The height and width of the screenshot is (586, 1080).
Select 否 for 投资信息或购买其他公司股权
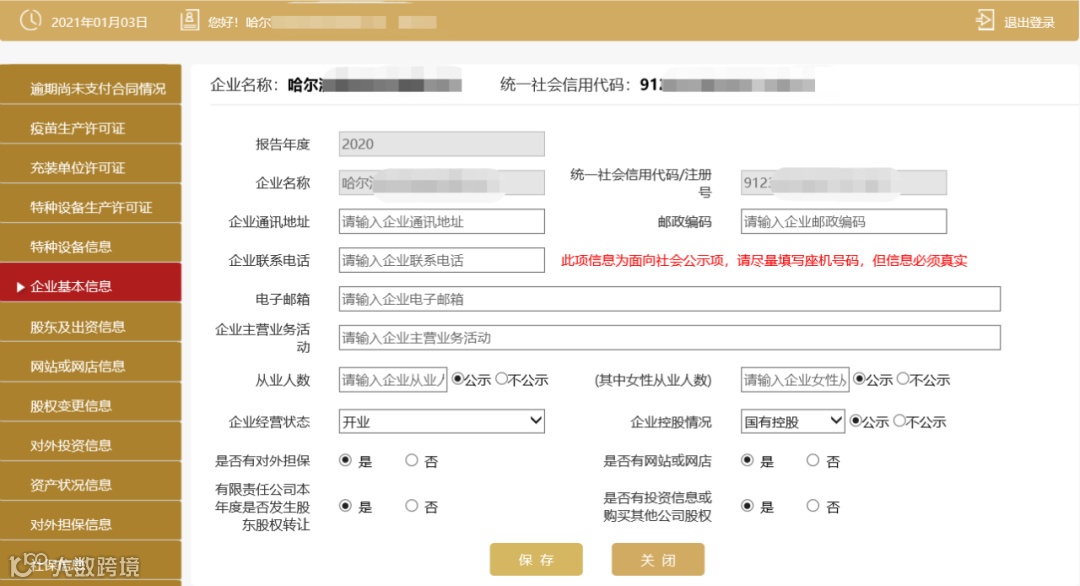click(813, 506)
